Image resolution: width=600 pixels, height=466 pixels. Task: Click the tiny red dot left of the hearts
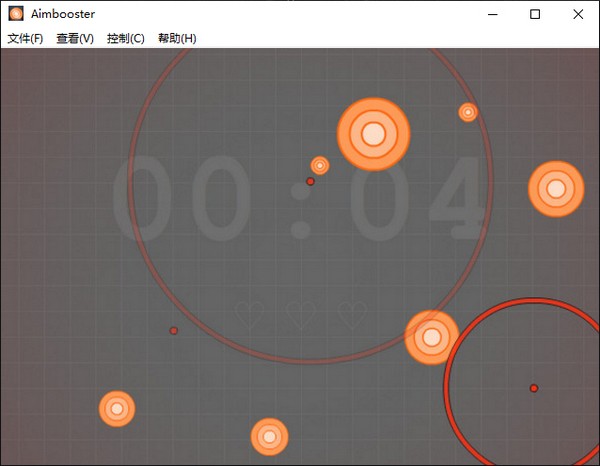pos(173,330)
